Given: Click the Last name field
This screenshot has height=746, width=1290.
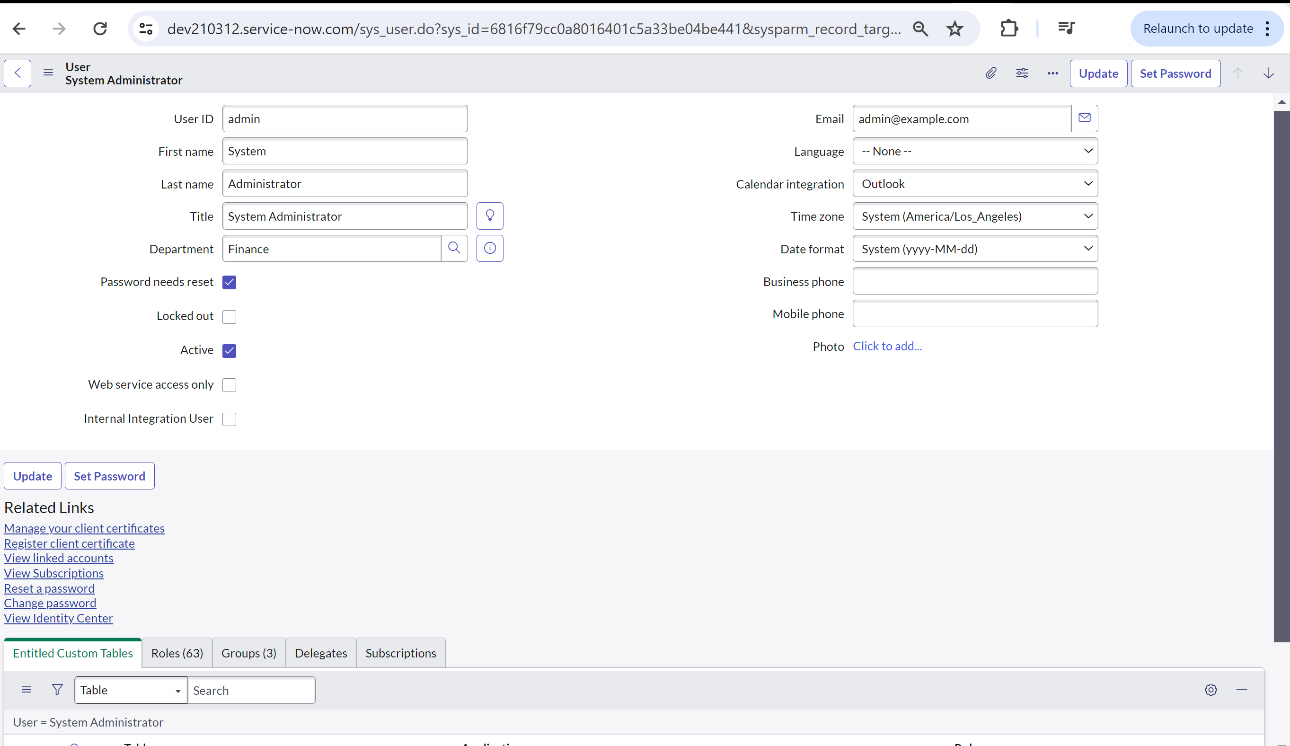Looking at the screenshot, I should [x=345, y=184].
